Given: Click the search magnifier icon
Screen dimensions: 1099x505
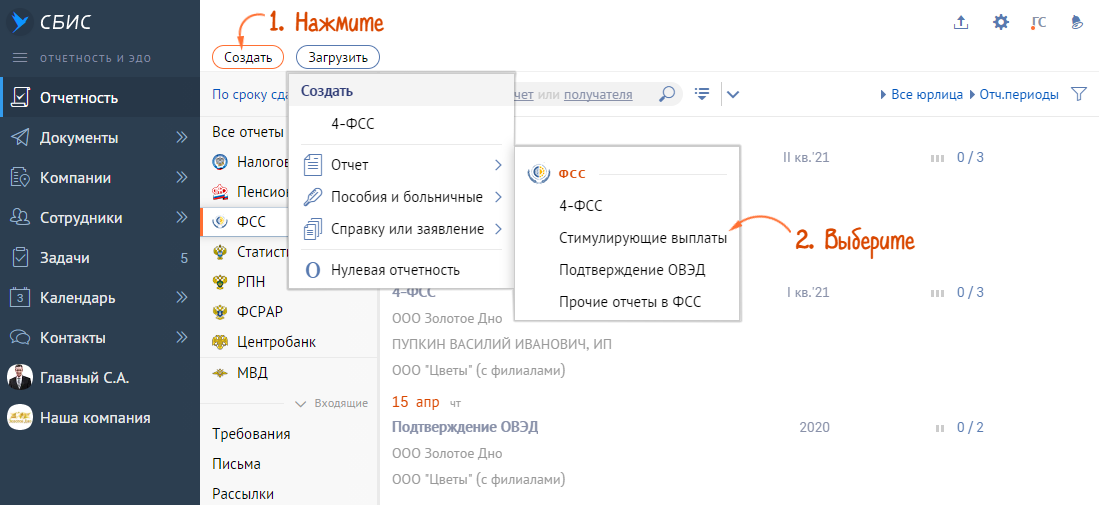Looking at the screenshot, I should pyautogui.click(x=667, y=94).
